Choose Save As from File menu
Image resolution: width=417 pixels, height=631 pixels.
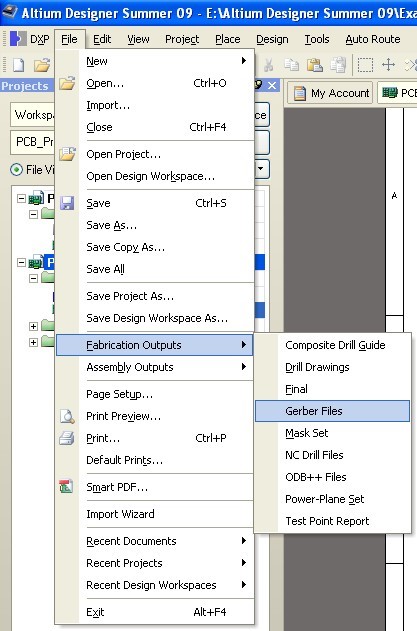155,225
